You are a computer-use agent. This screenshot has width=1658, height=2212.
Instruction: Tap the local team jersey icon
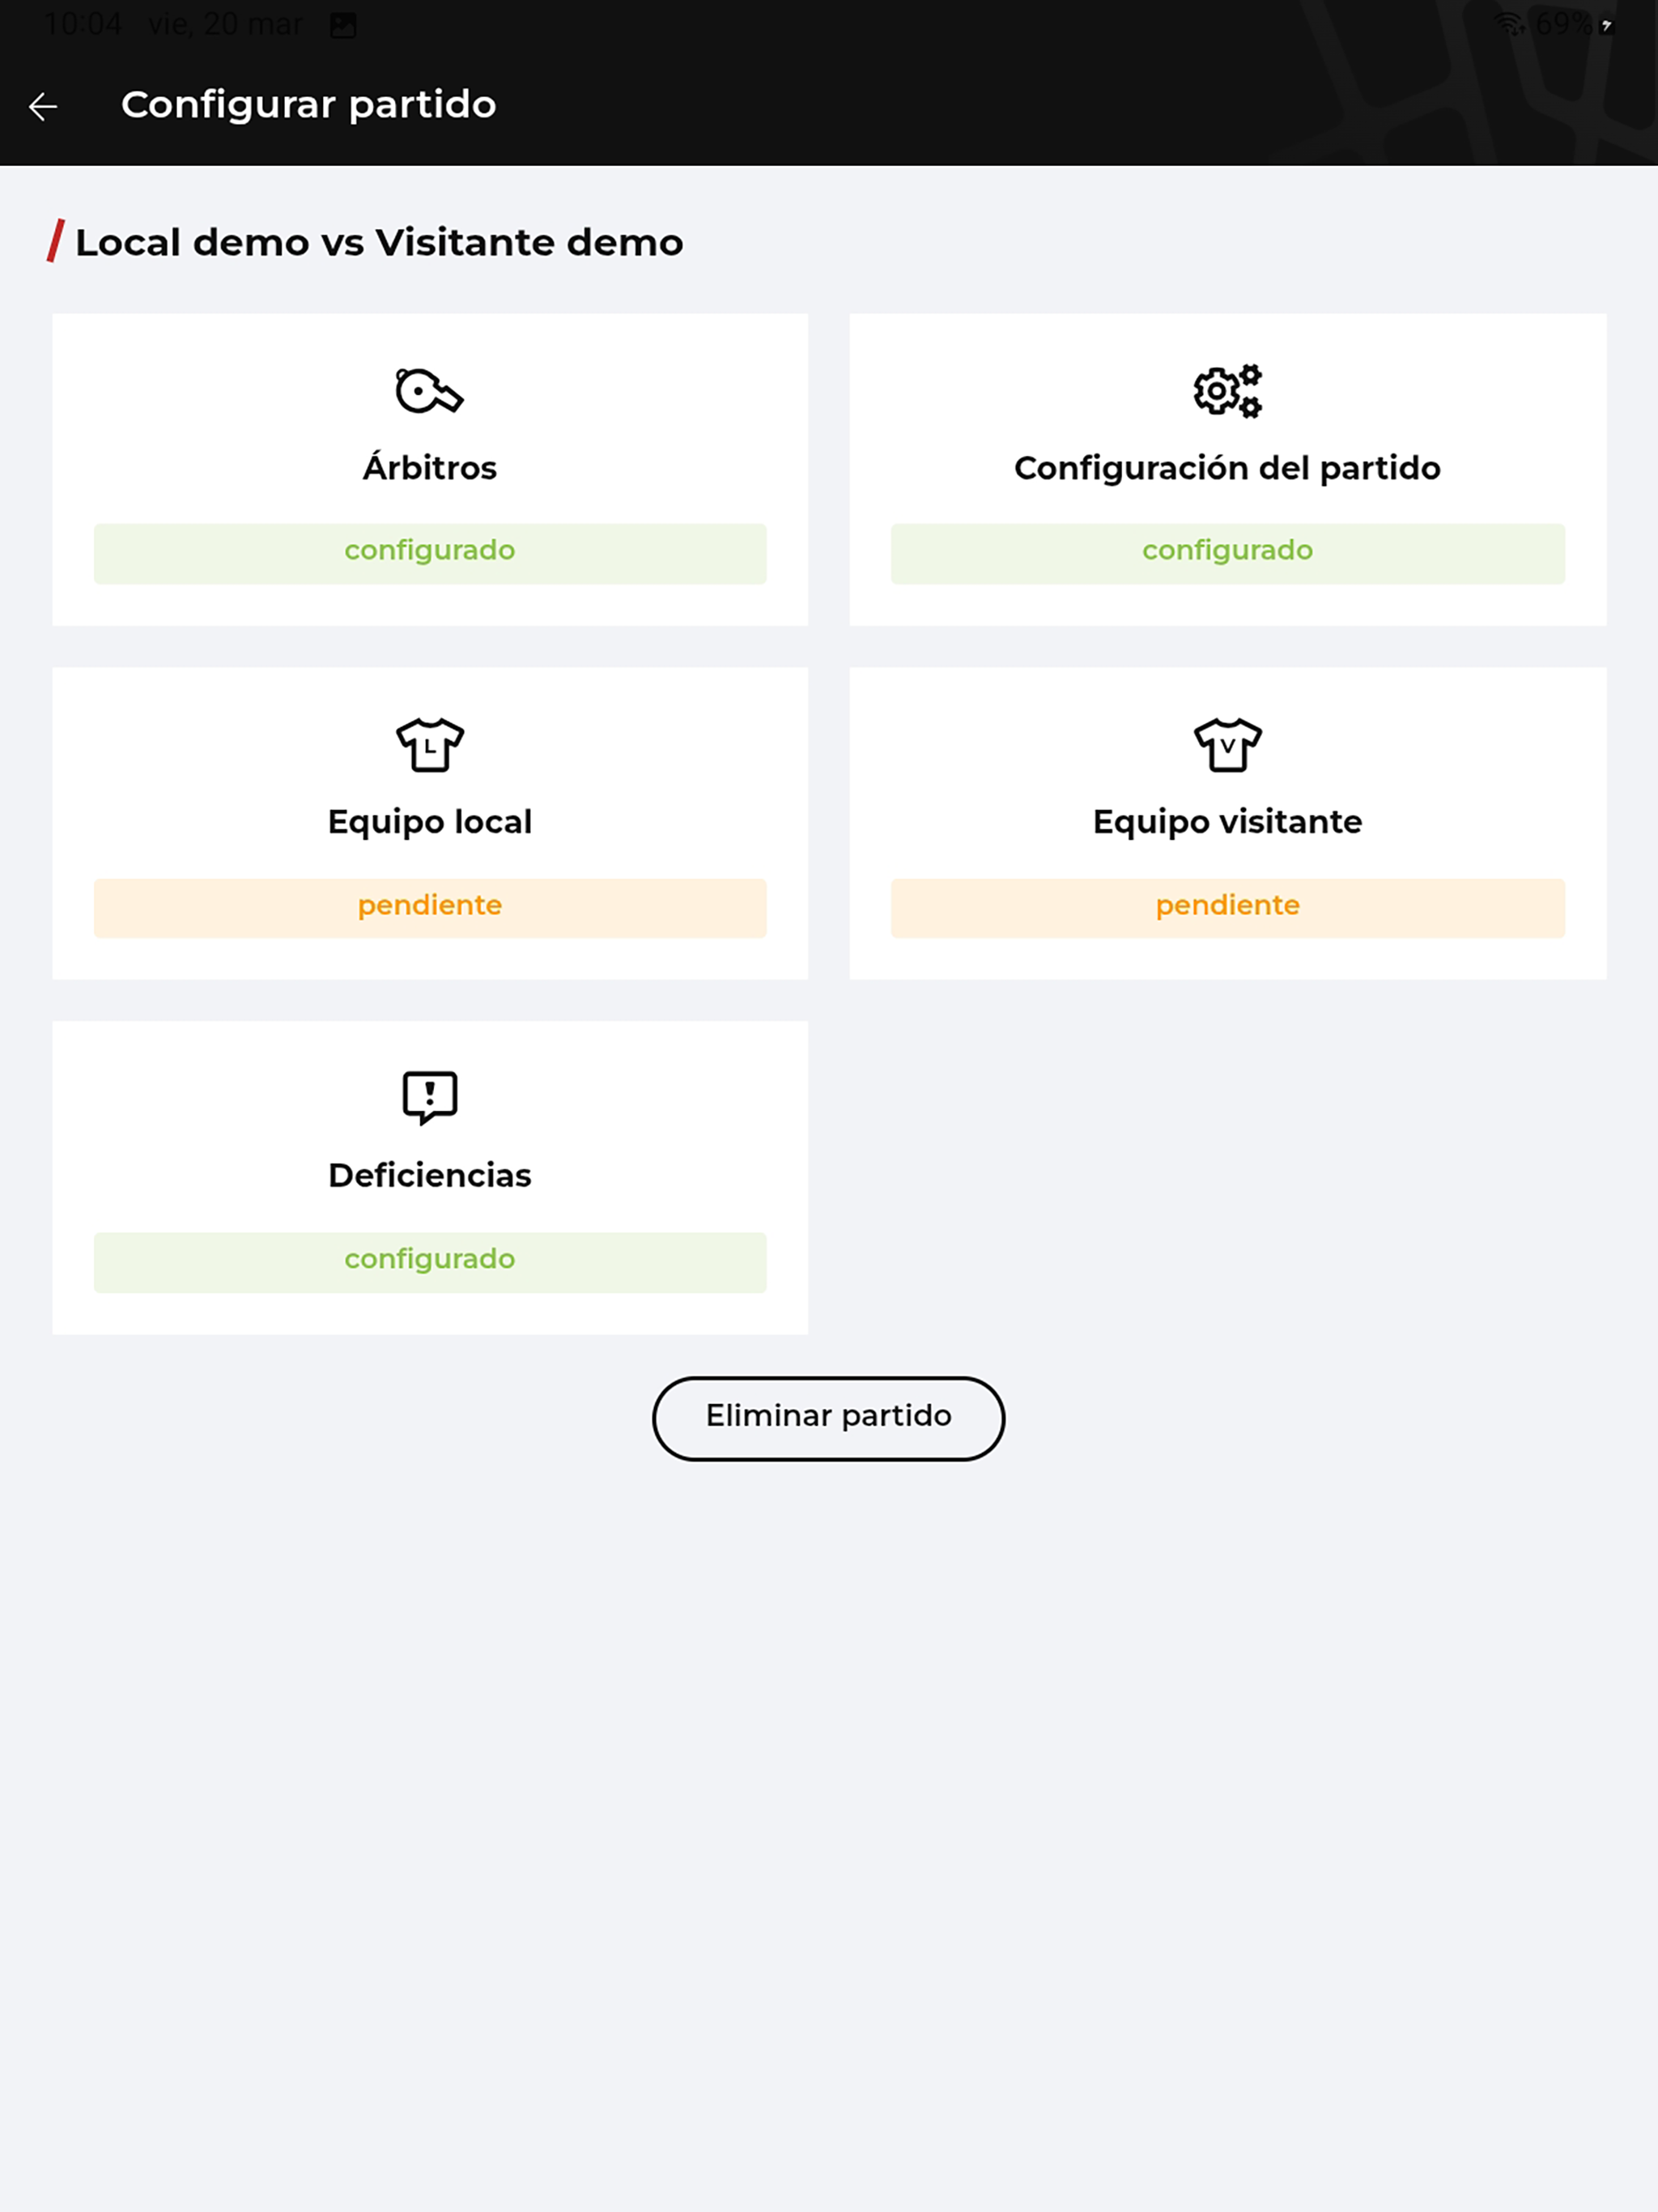(429, 745)
